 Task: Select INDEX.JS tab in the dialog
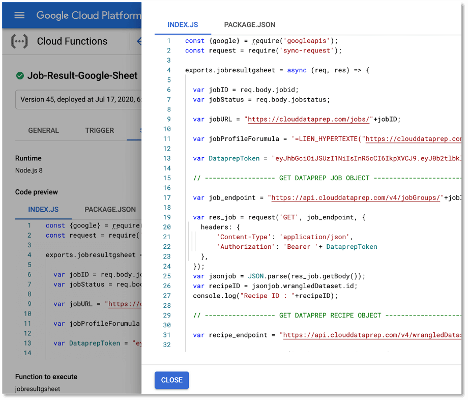tap(183, 25)
